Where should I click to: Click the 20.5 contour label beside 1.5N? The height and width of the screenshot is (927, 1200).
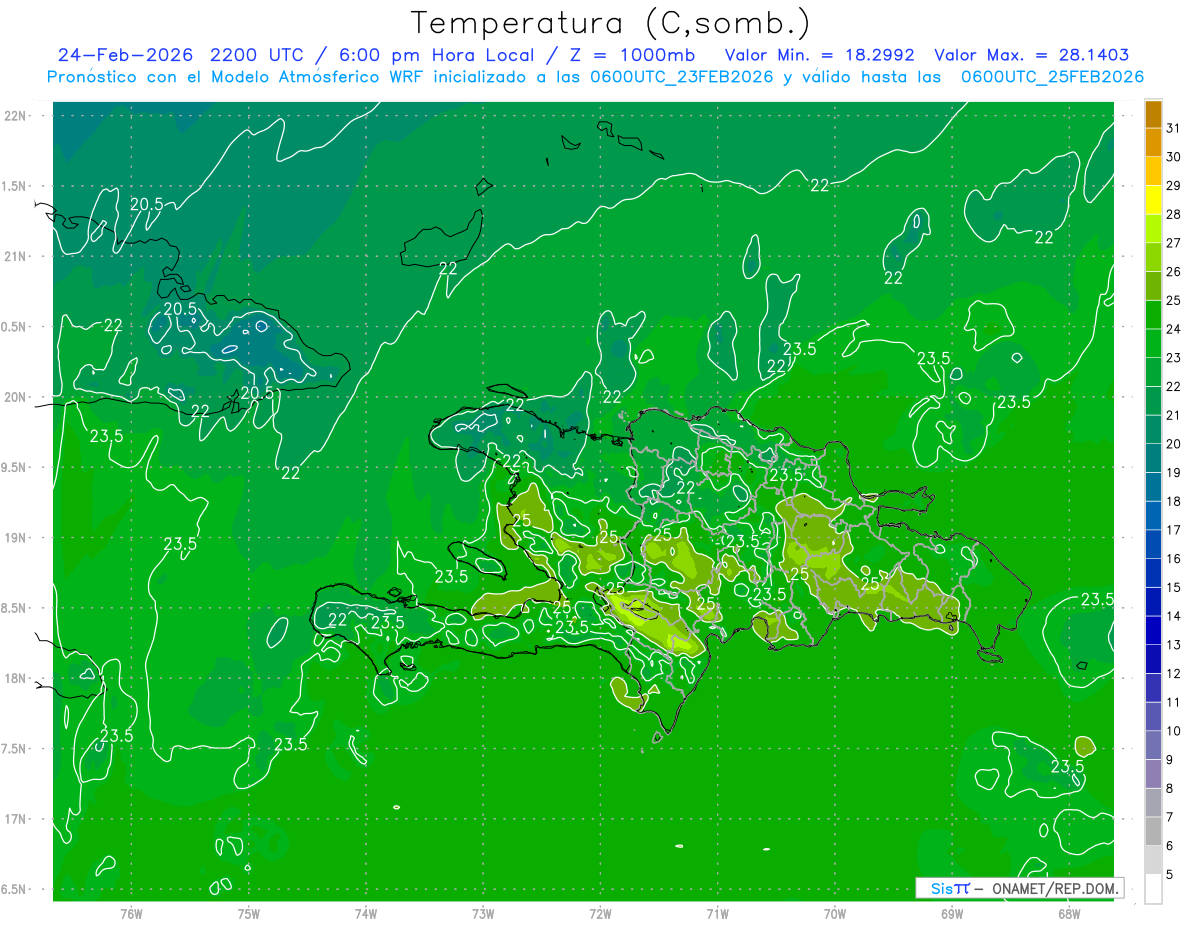pos(147,204)
